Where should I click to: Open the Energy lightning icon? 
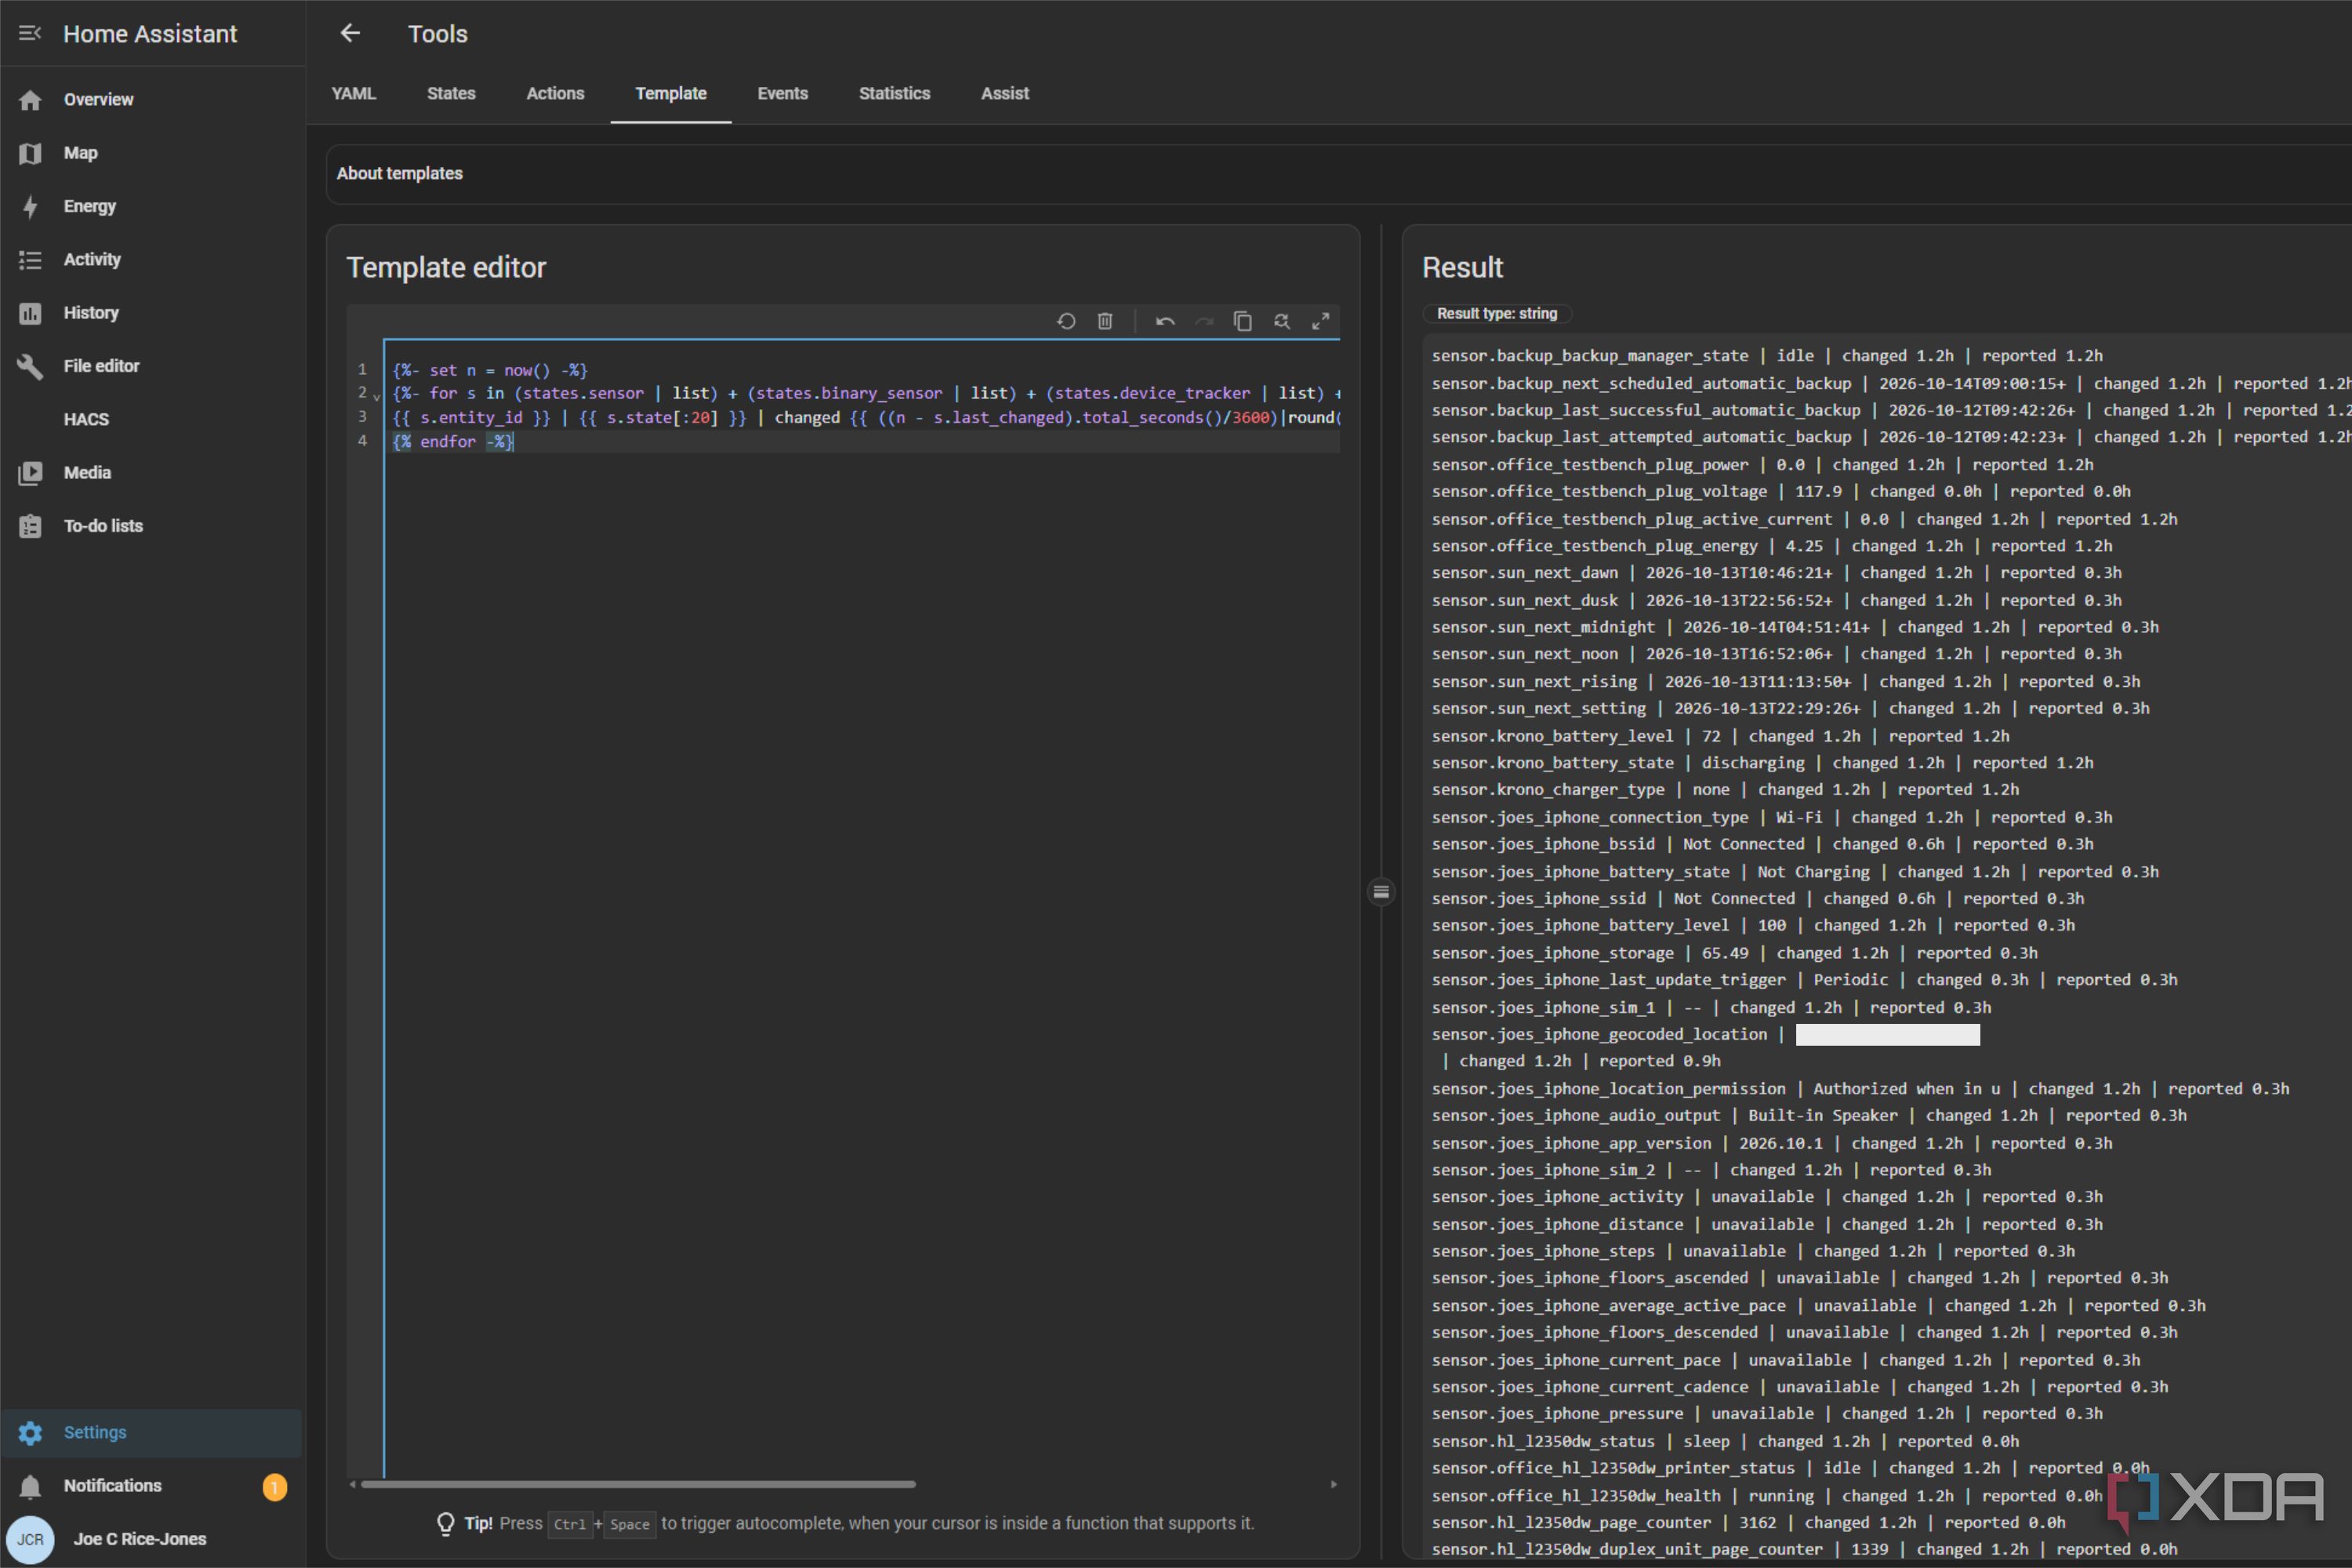[x=30, y=206]
